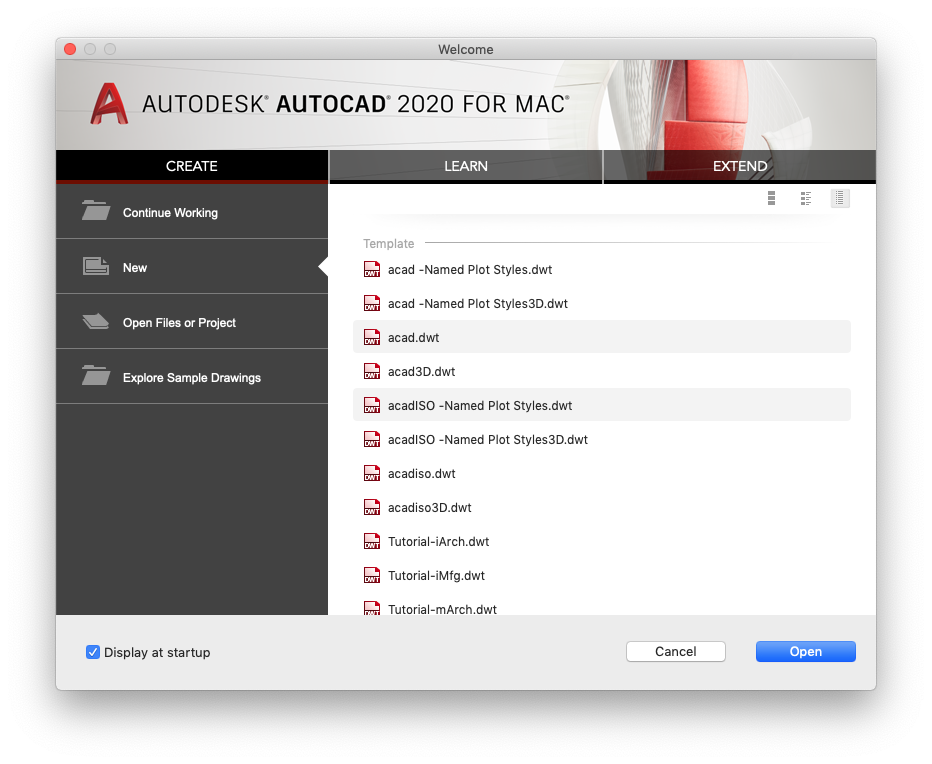The height and width of the screenshot is (764, 932).
Task: Disable the Display at startup checkbox
Action: [x=92, y=652]
